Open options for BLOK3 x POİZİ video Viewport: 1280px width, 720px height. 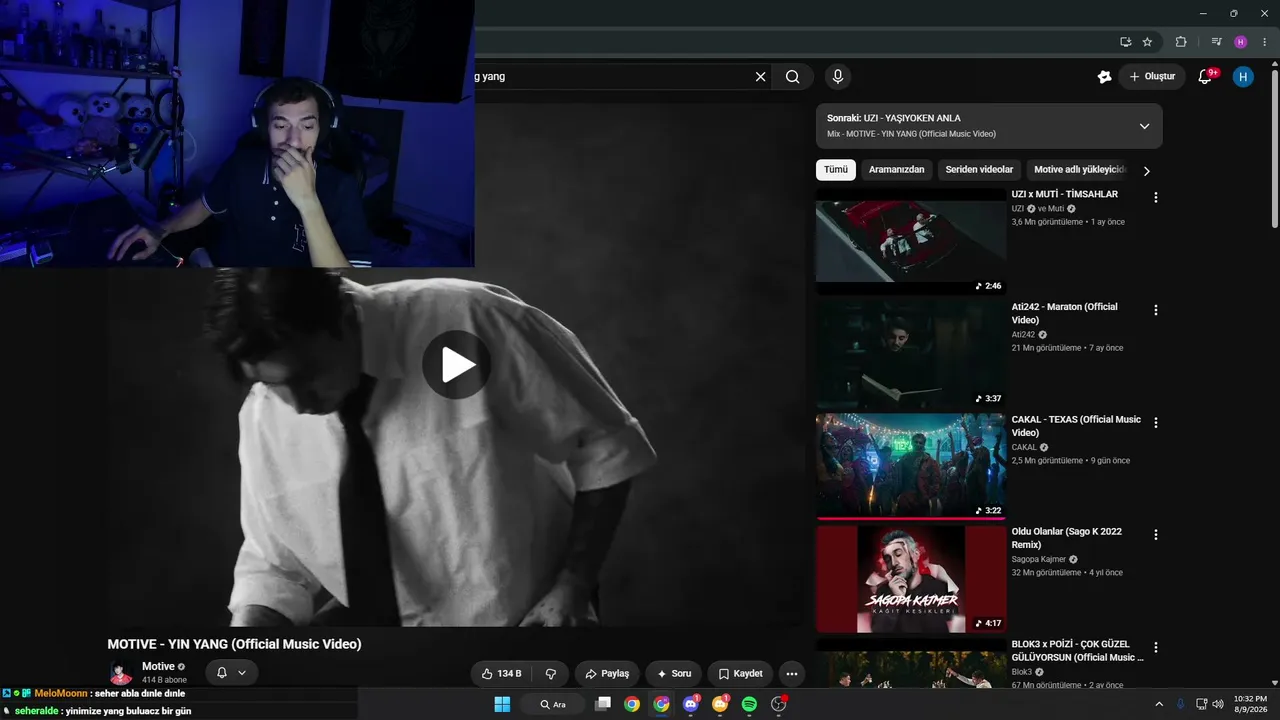point(1156,648)
